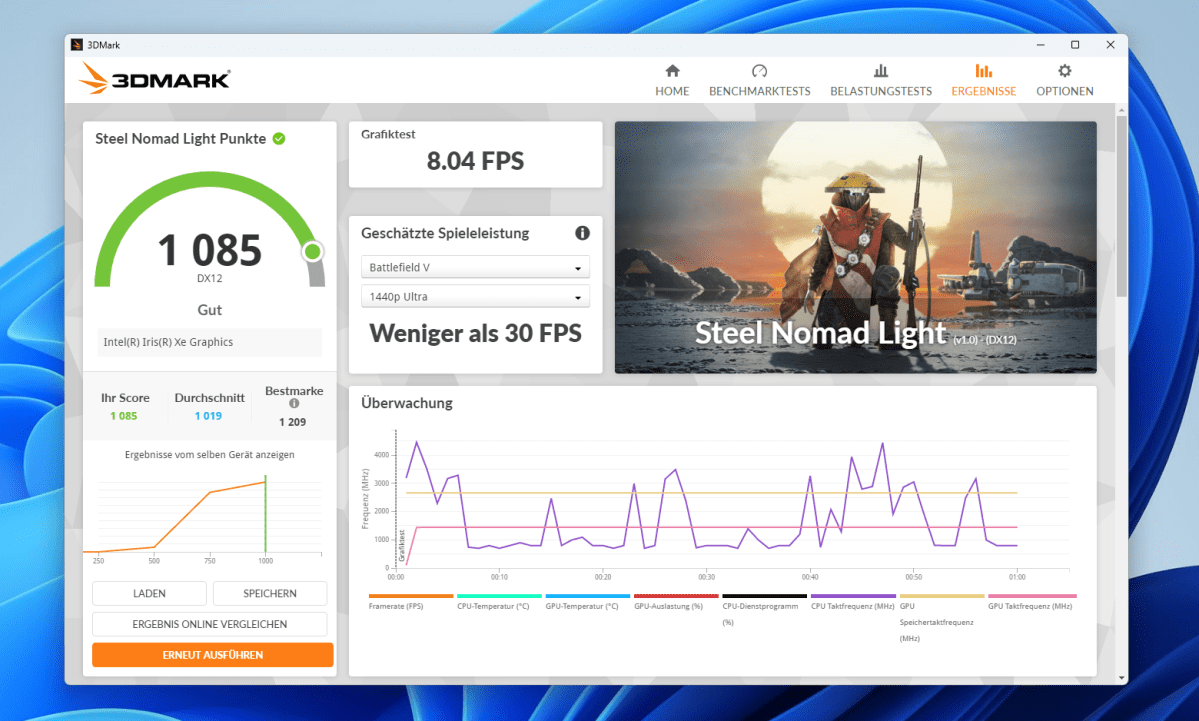Screen dimensions: 1199x721
Task: Toggle GPU Speichertaktfrequenz yellow legend swatch
Action: pos(941,596)
